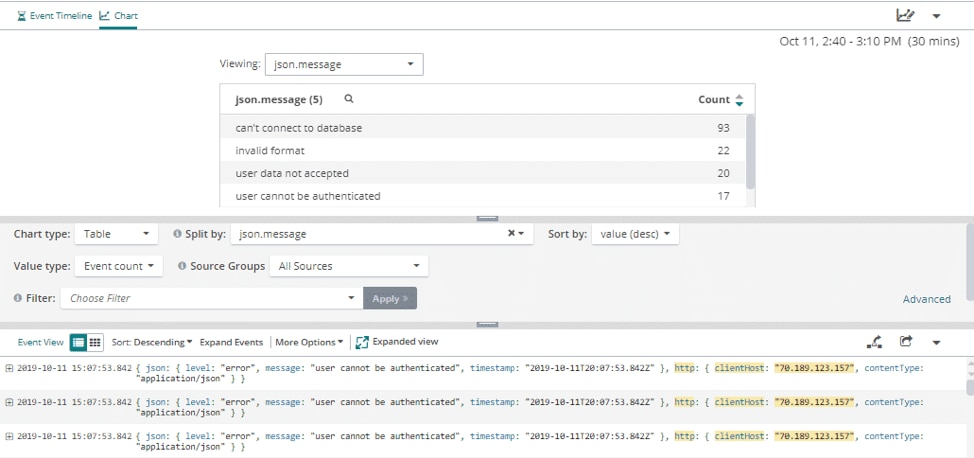The width and height of the screenshot is (974, 458).
Task: Clear the Split by json.message selection
Action: coord(511,234)
